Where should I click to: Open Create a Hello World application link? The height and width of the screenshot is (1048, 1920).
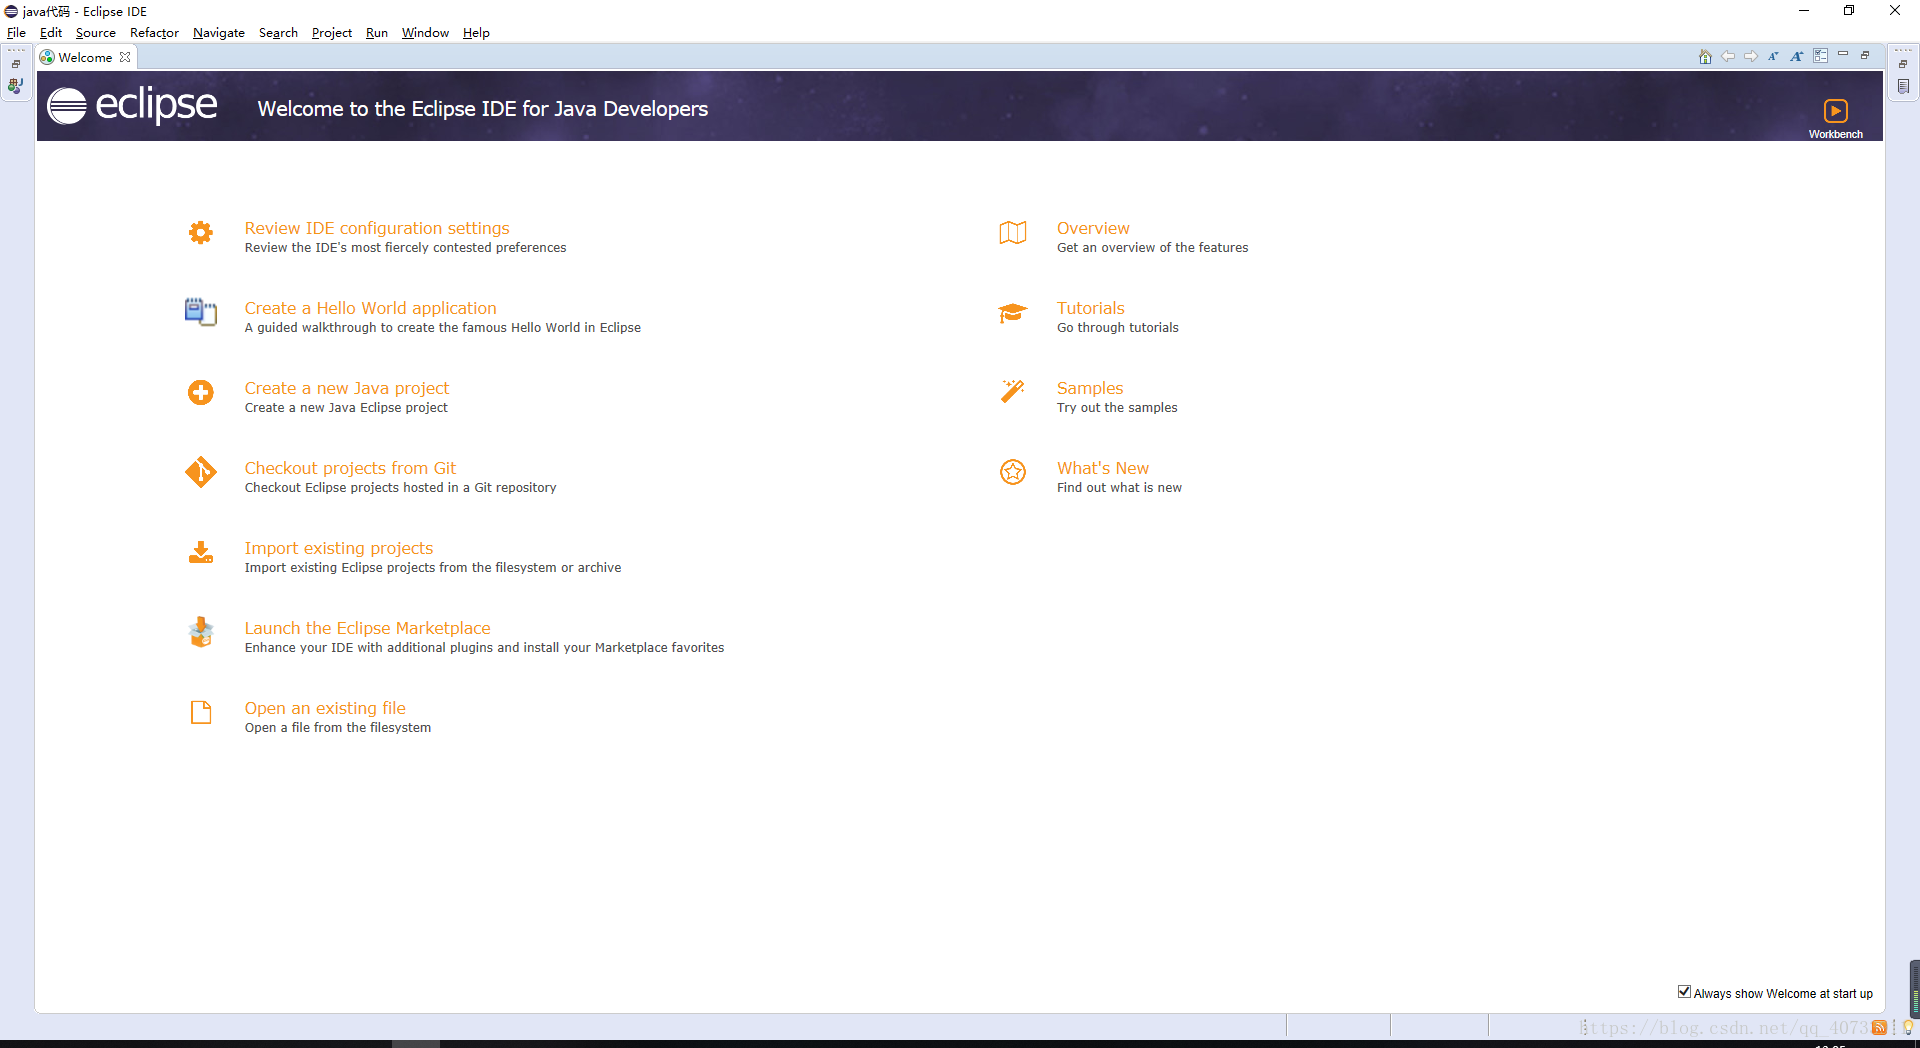click(x=370, y=308)
